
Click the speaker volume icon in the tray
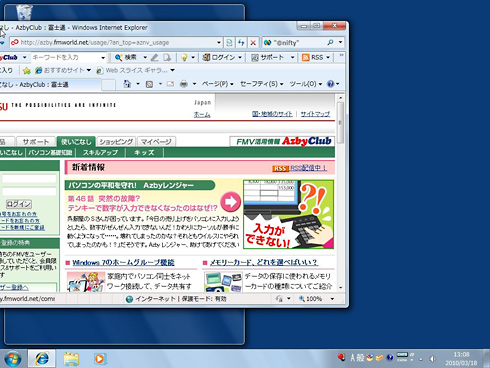tap(432, 359)
